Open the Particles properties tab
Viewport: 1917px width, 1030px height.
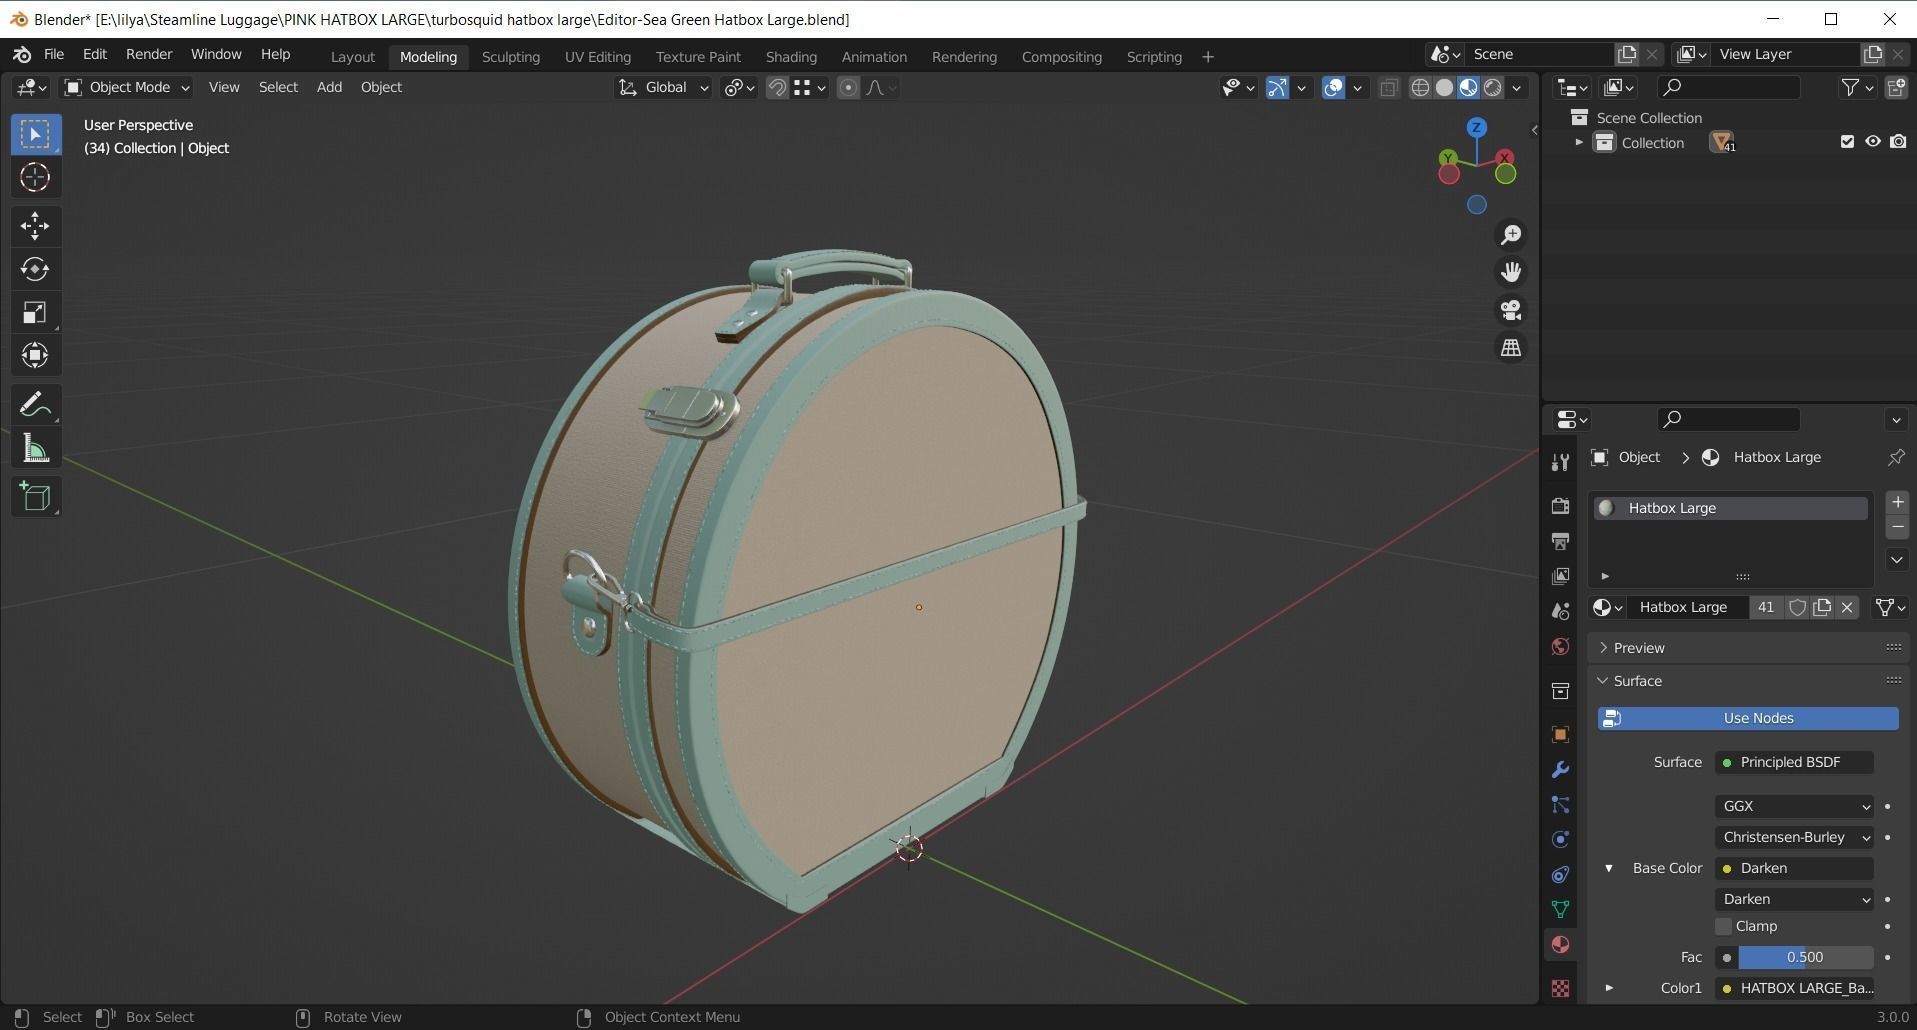(1560, 804)
